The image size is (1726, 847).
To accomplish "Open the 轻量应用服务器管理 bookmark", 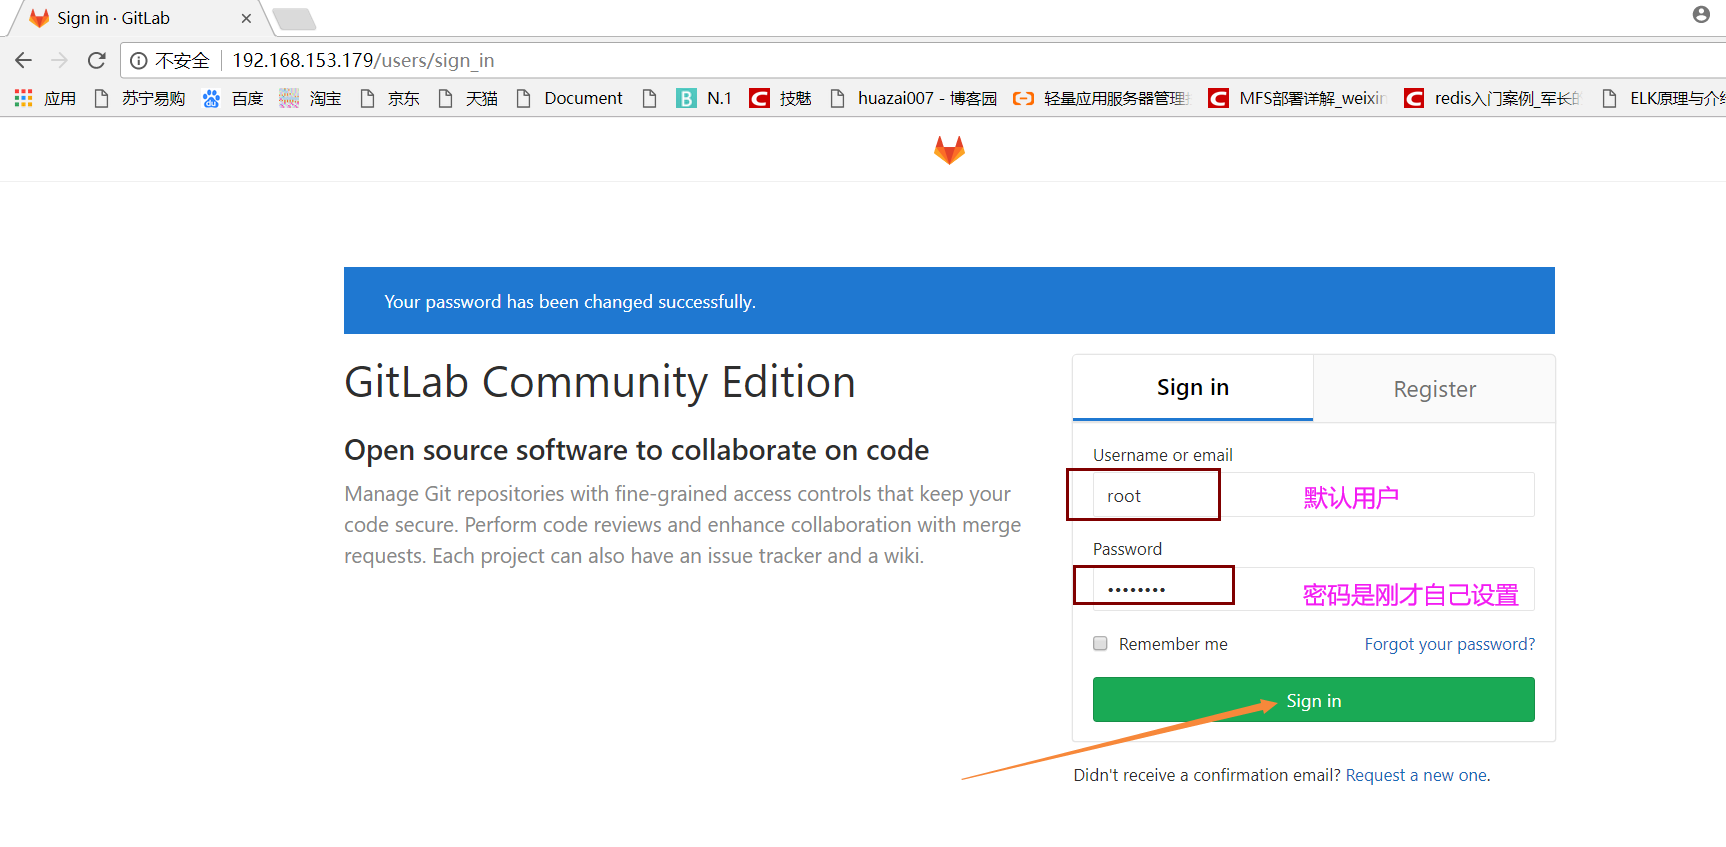I will [x=1101, y=98].
